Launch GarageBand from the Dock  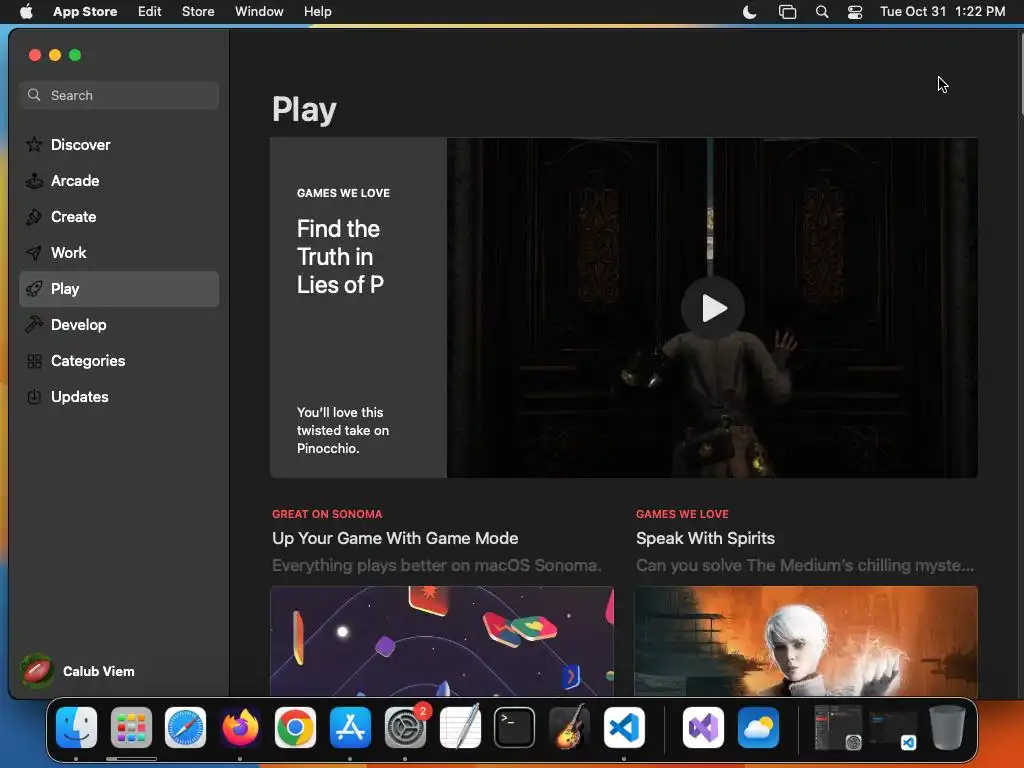coord(569,727)
